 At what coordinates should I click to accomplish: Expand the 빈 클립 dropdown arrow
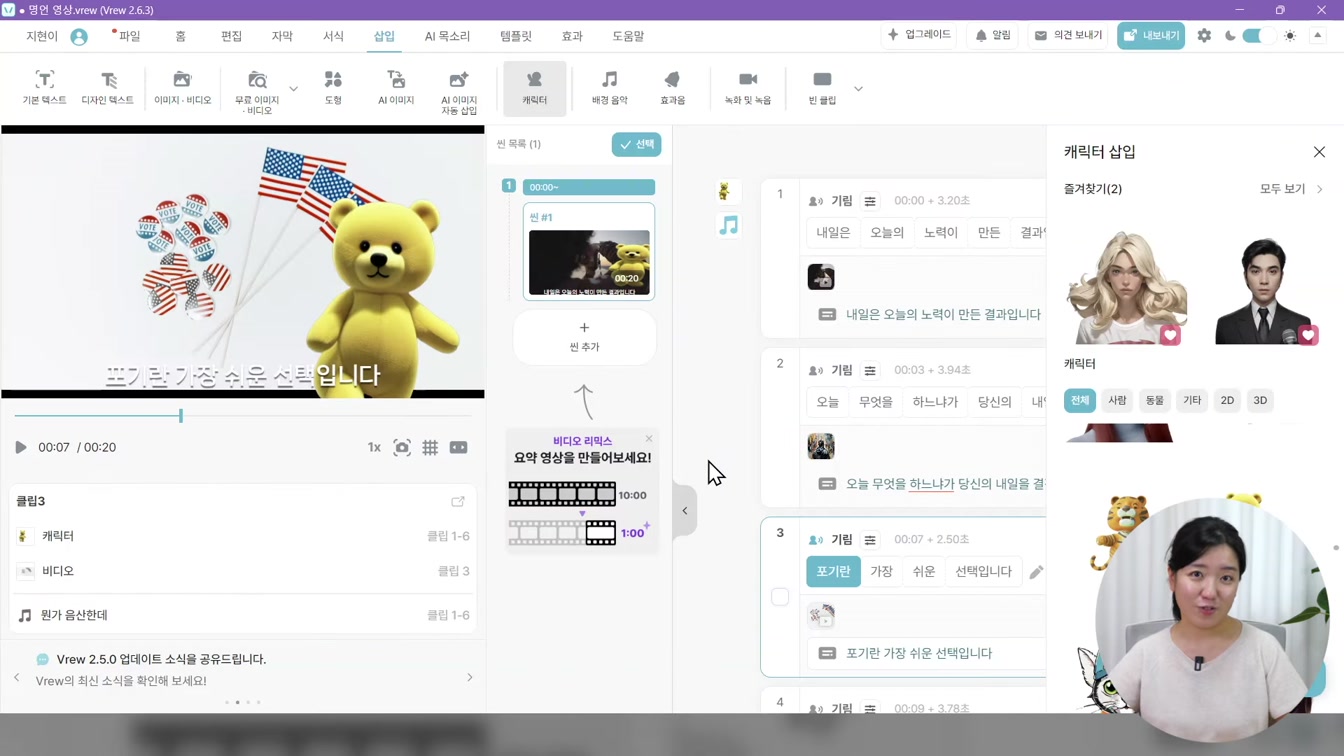pos(858,89)
